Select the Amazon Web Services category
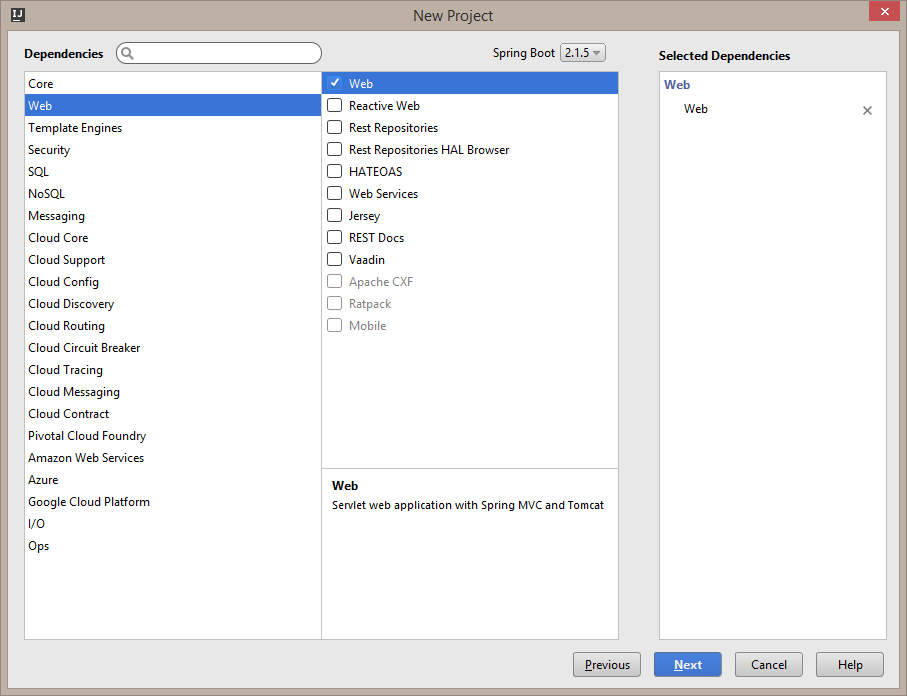 click(173, 457)
